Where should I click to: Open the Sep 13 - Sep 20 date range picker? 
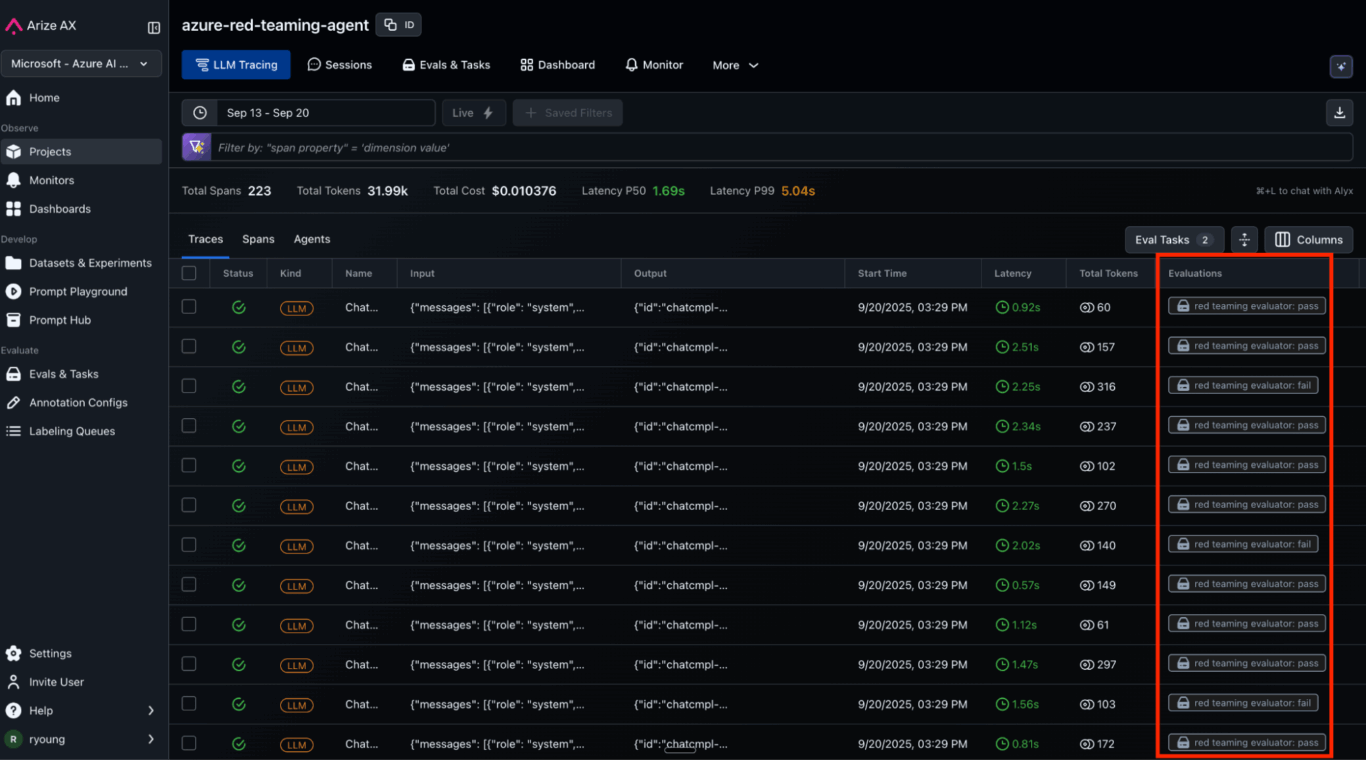[309, 113]
